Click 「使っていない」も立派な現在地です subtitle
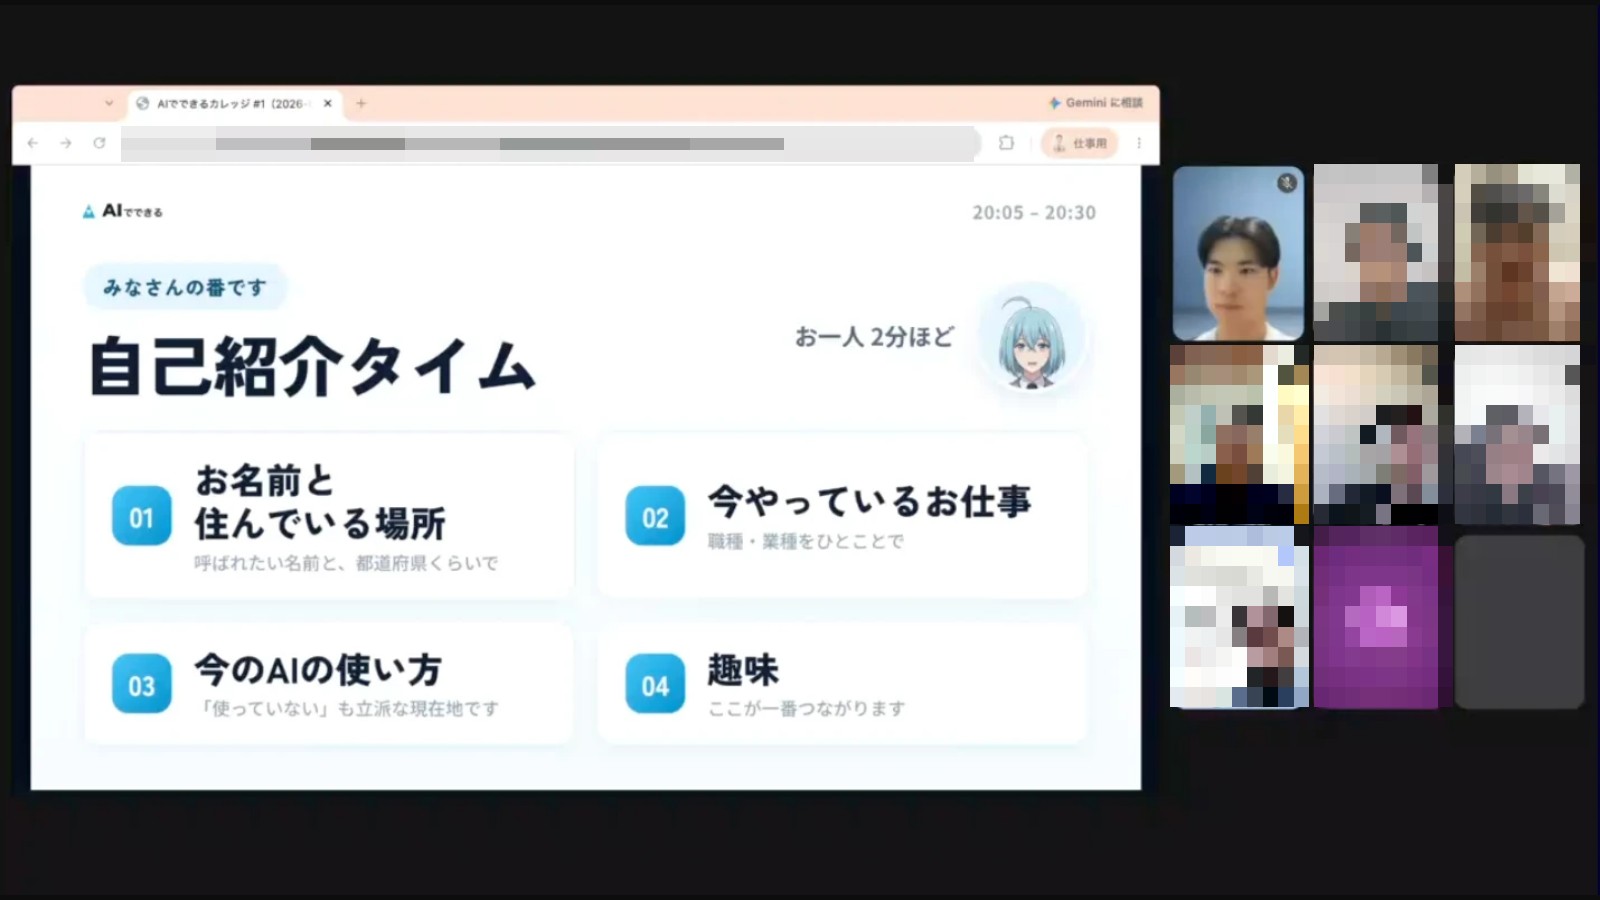This screenshot has height=900, width=1600. (348, 708)
